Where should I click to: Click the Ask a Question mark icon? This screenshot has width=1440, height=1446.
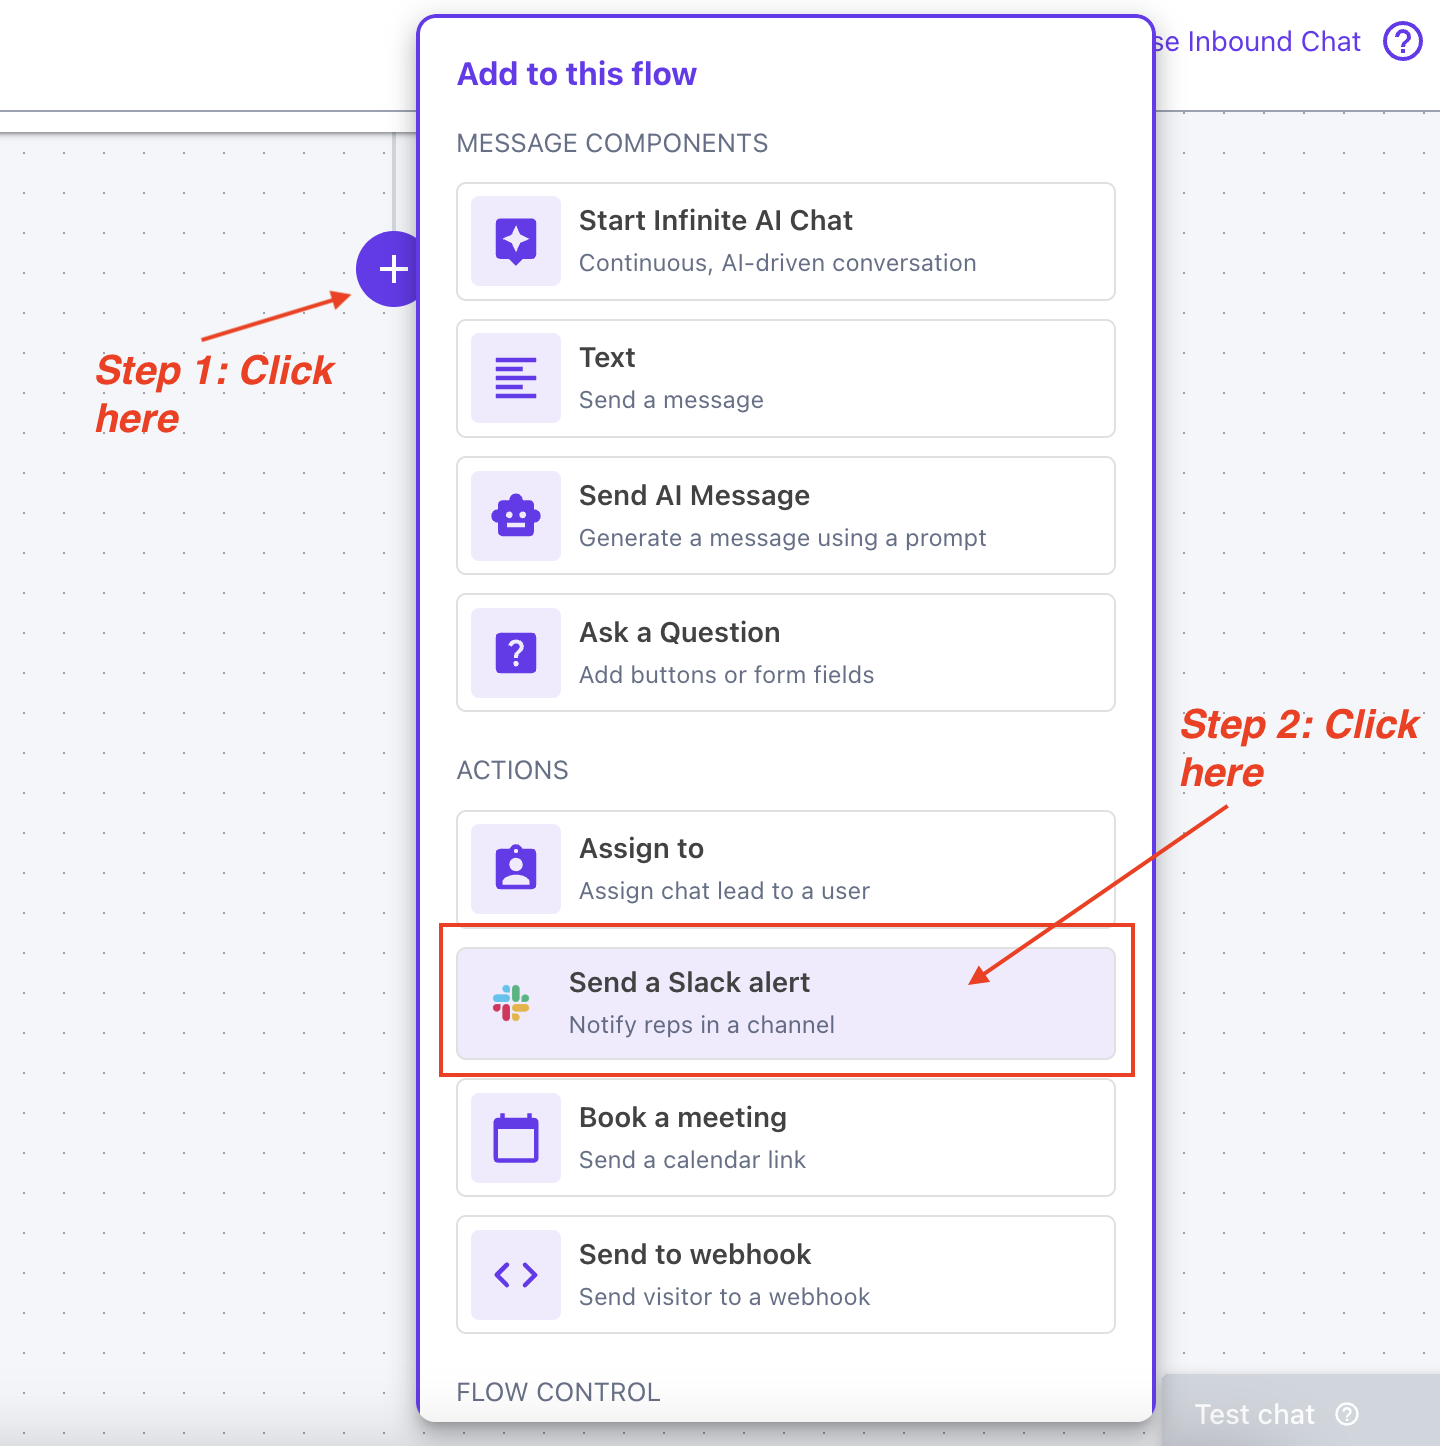point(516,653)
